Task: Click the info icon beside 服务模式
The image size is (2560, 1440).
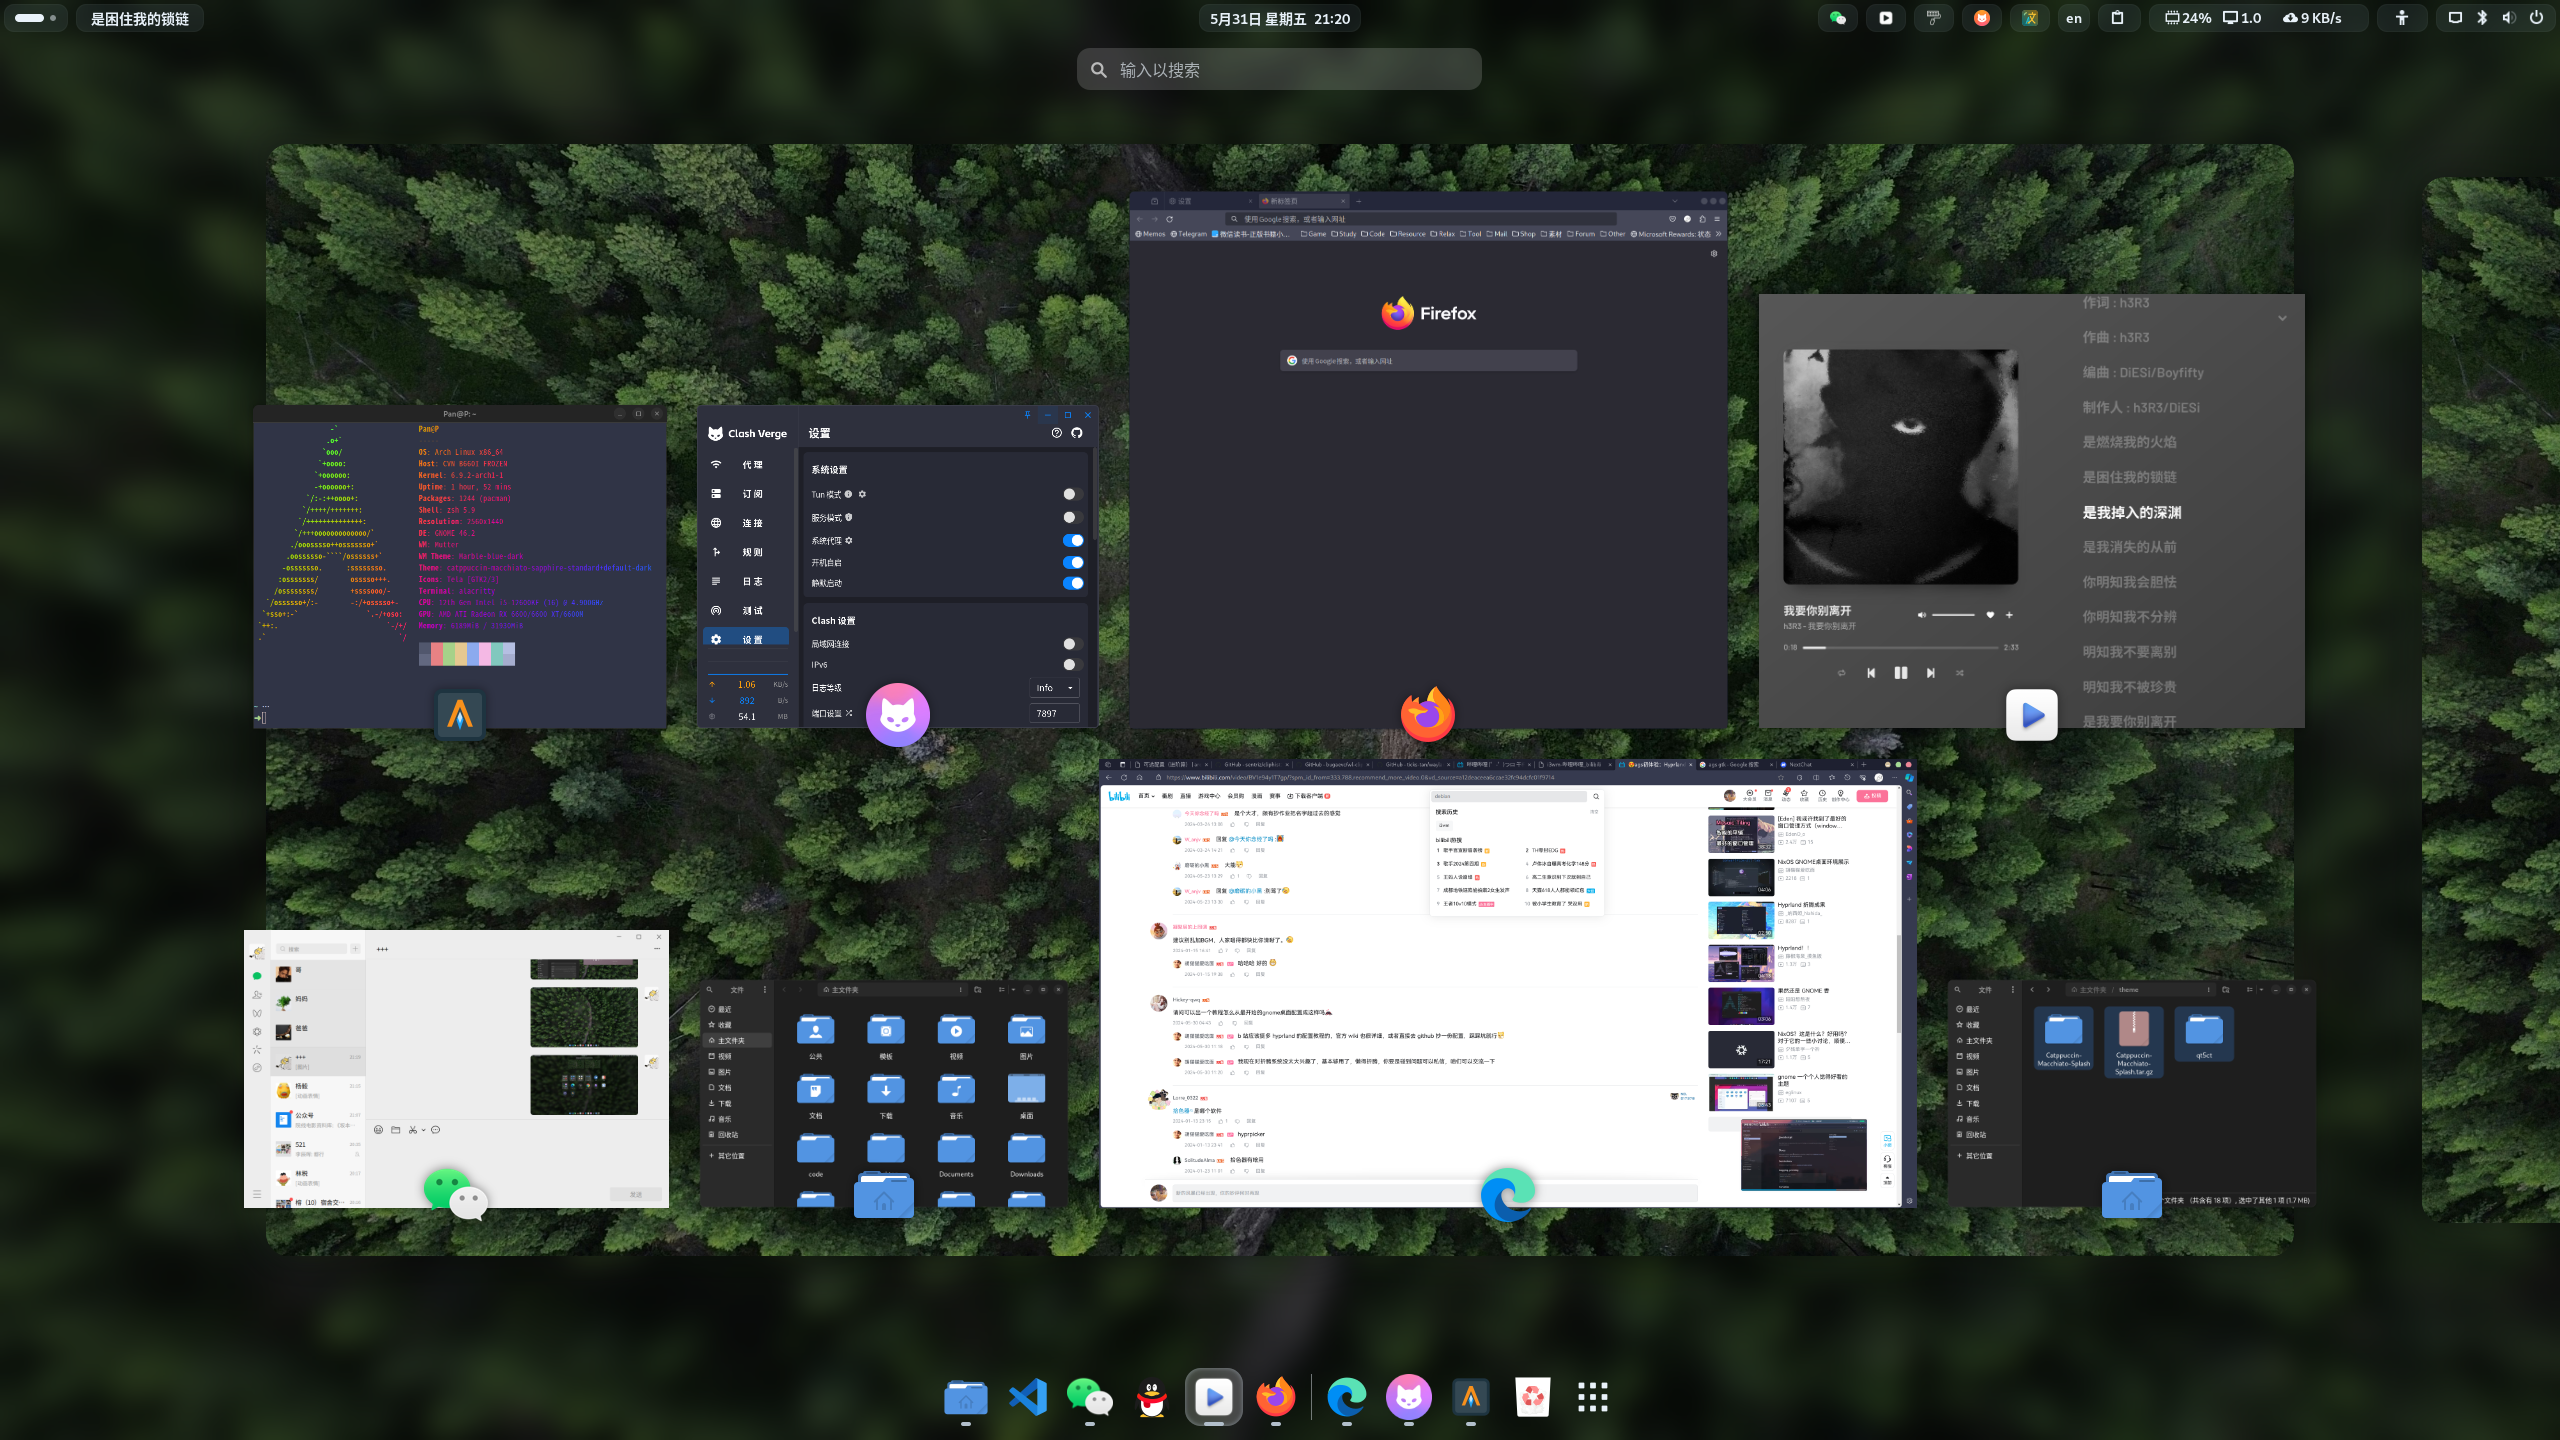Action: pos(848,517)
